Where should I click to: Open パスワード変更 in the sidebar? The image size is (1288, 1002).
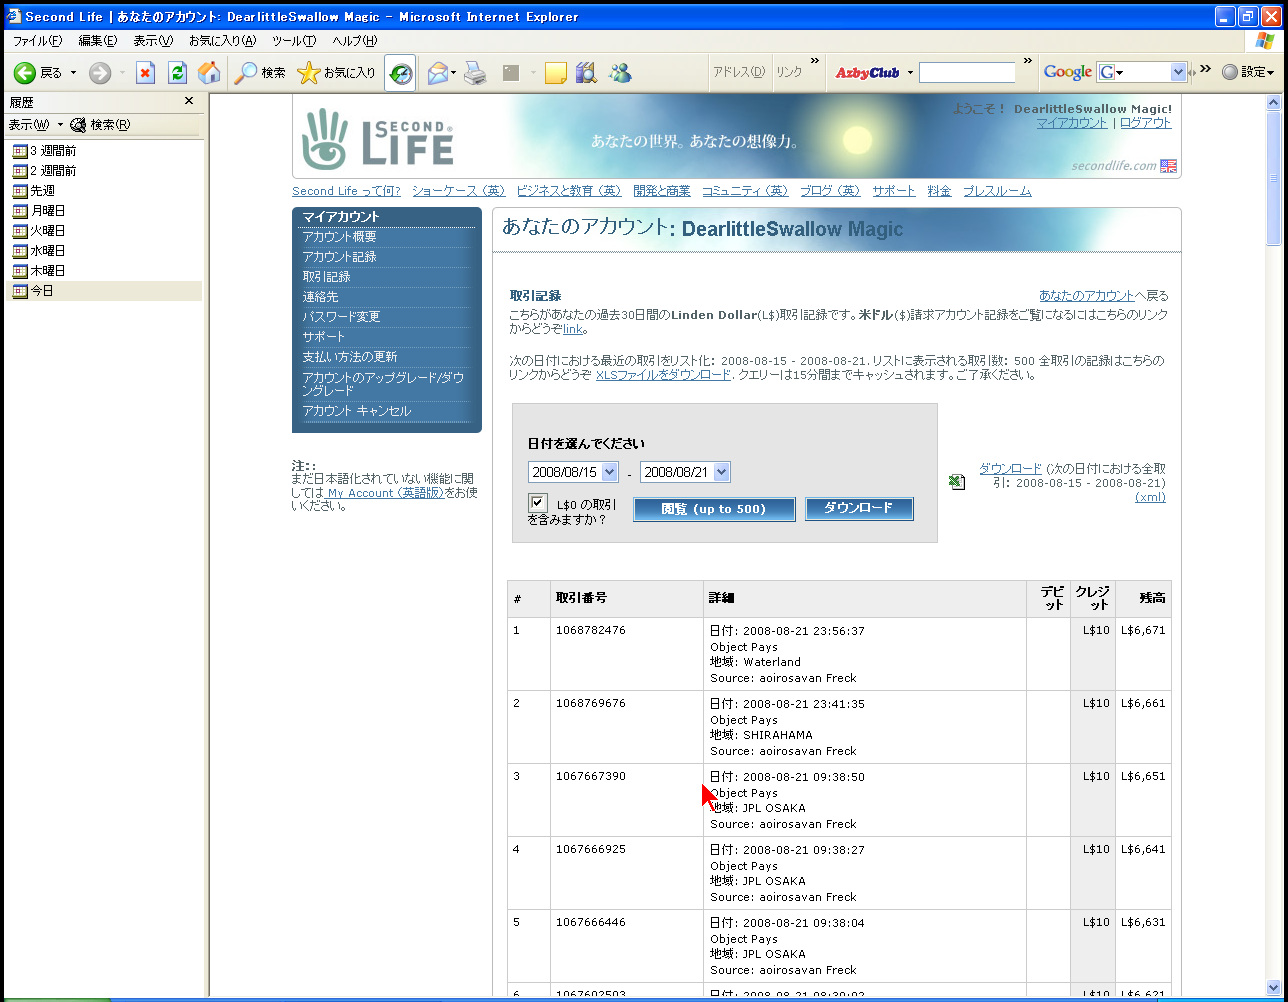point(342,317)
